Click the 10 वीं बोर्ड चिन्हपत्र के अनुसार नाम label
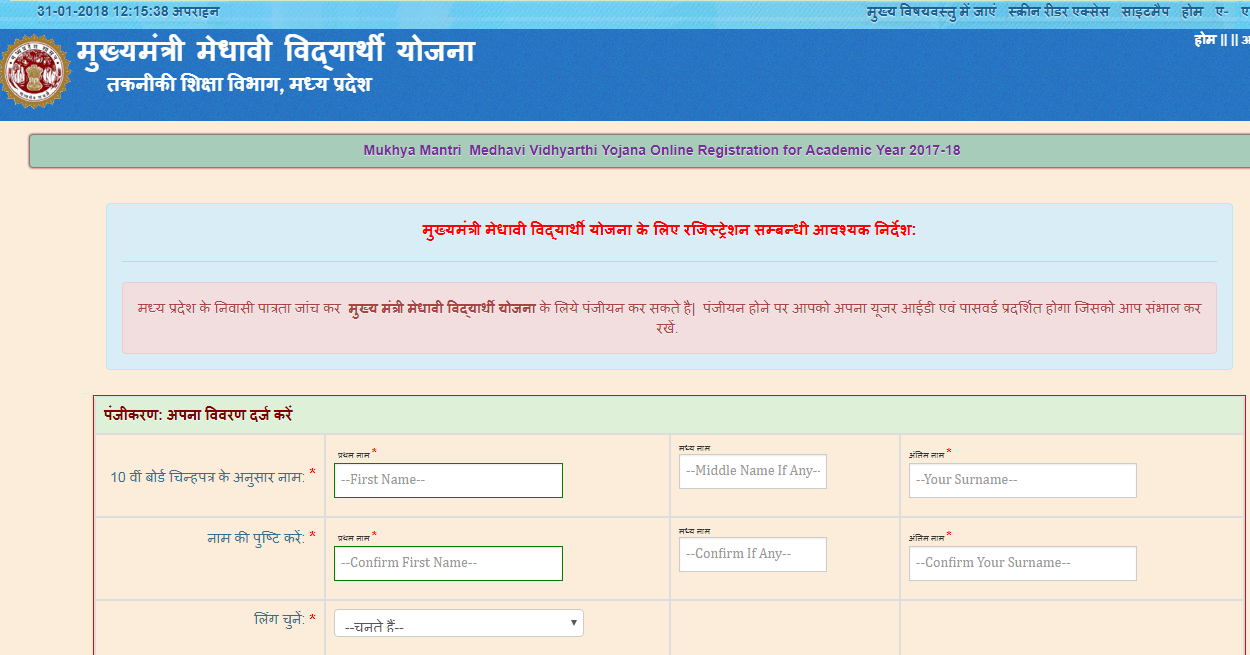Image resolution: width=1250 pixels, height=655 pixels. coord(207,477)
